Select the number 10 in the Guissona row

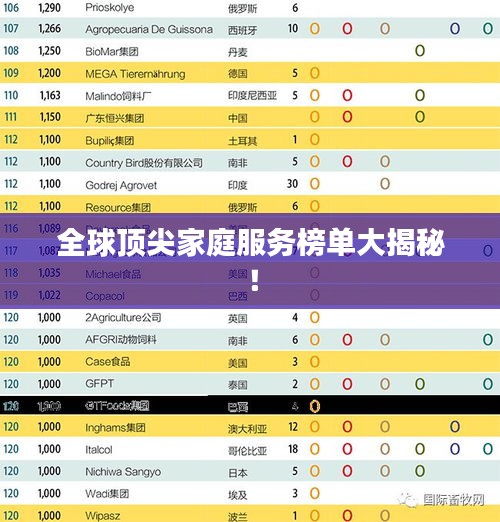click(x=293, y=28)
